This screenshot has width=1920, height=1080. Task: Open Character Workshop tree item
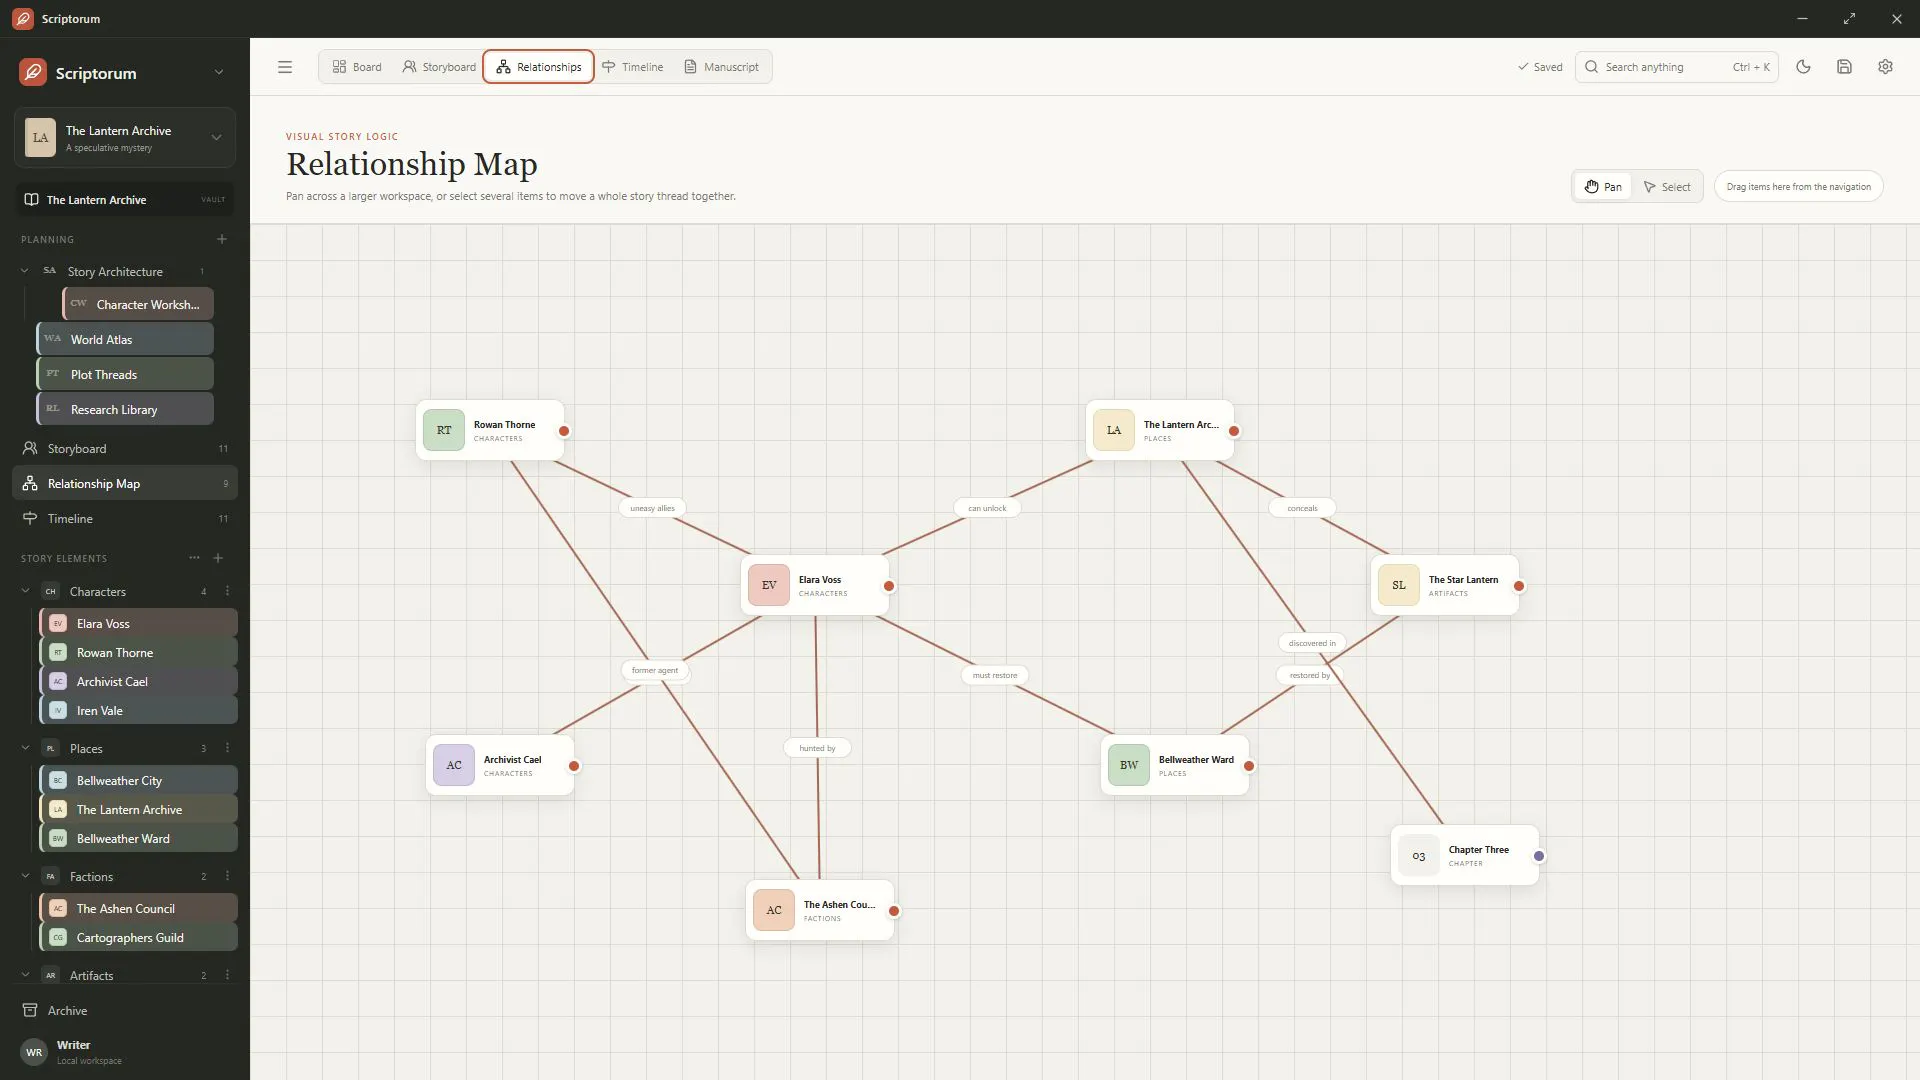pyautogui.click(x=138, y=304)
